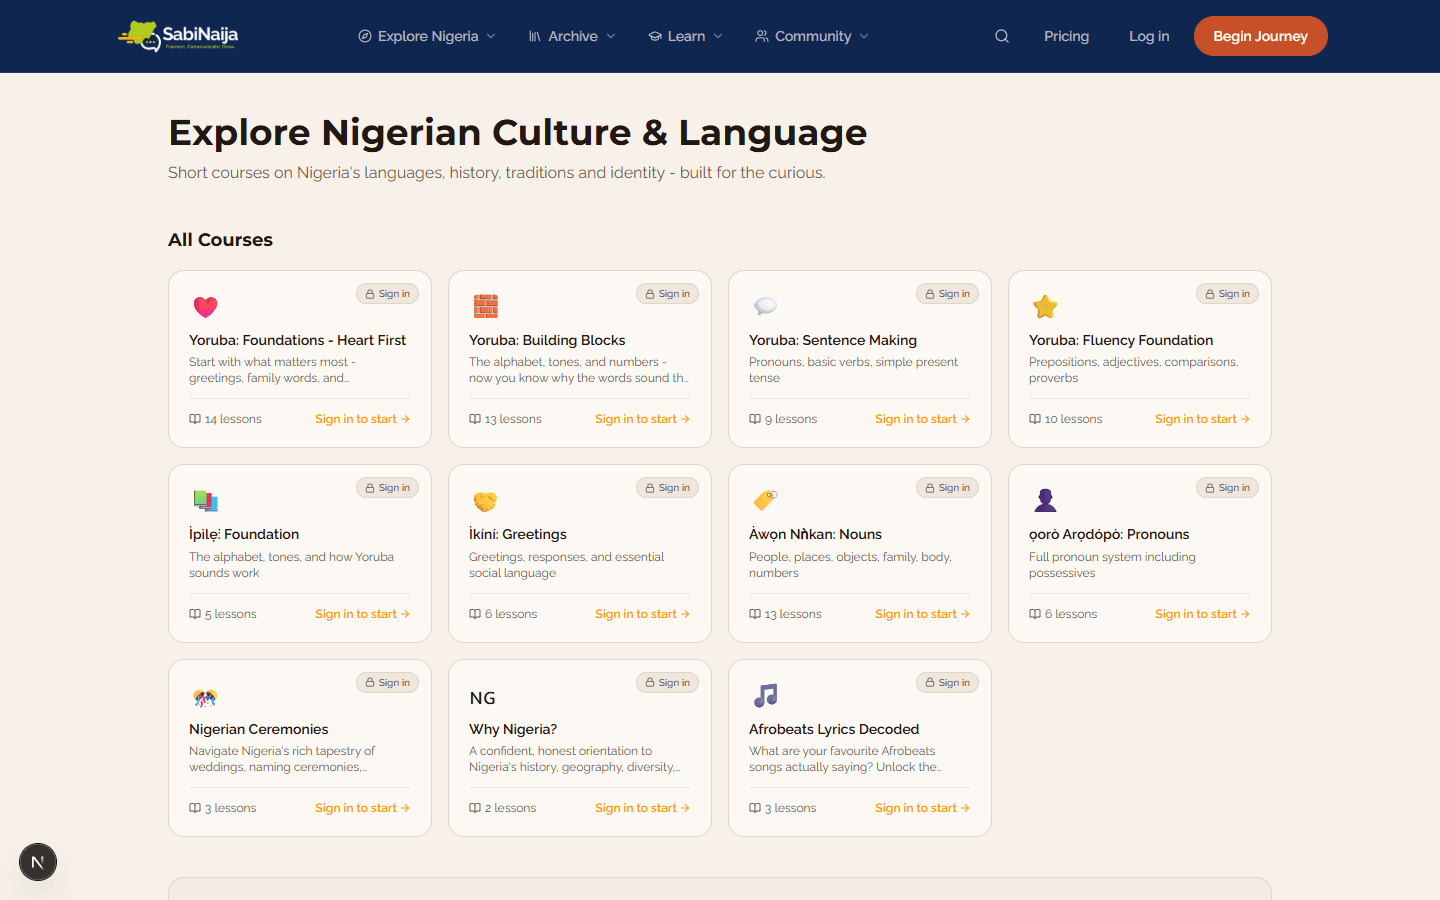1440x900 pixels.
Task: Click Sign in lock badge on Sentence Making card
Action: pyautogui.click(x=947, y=294)
